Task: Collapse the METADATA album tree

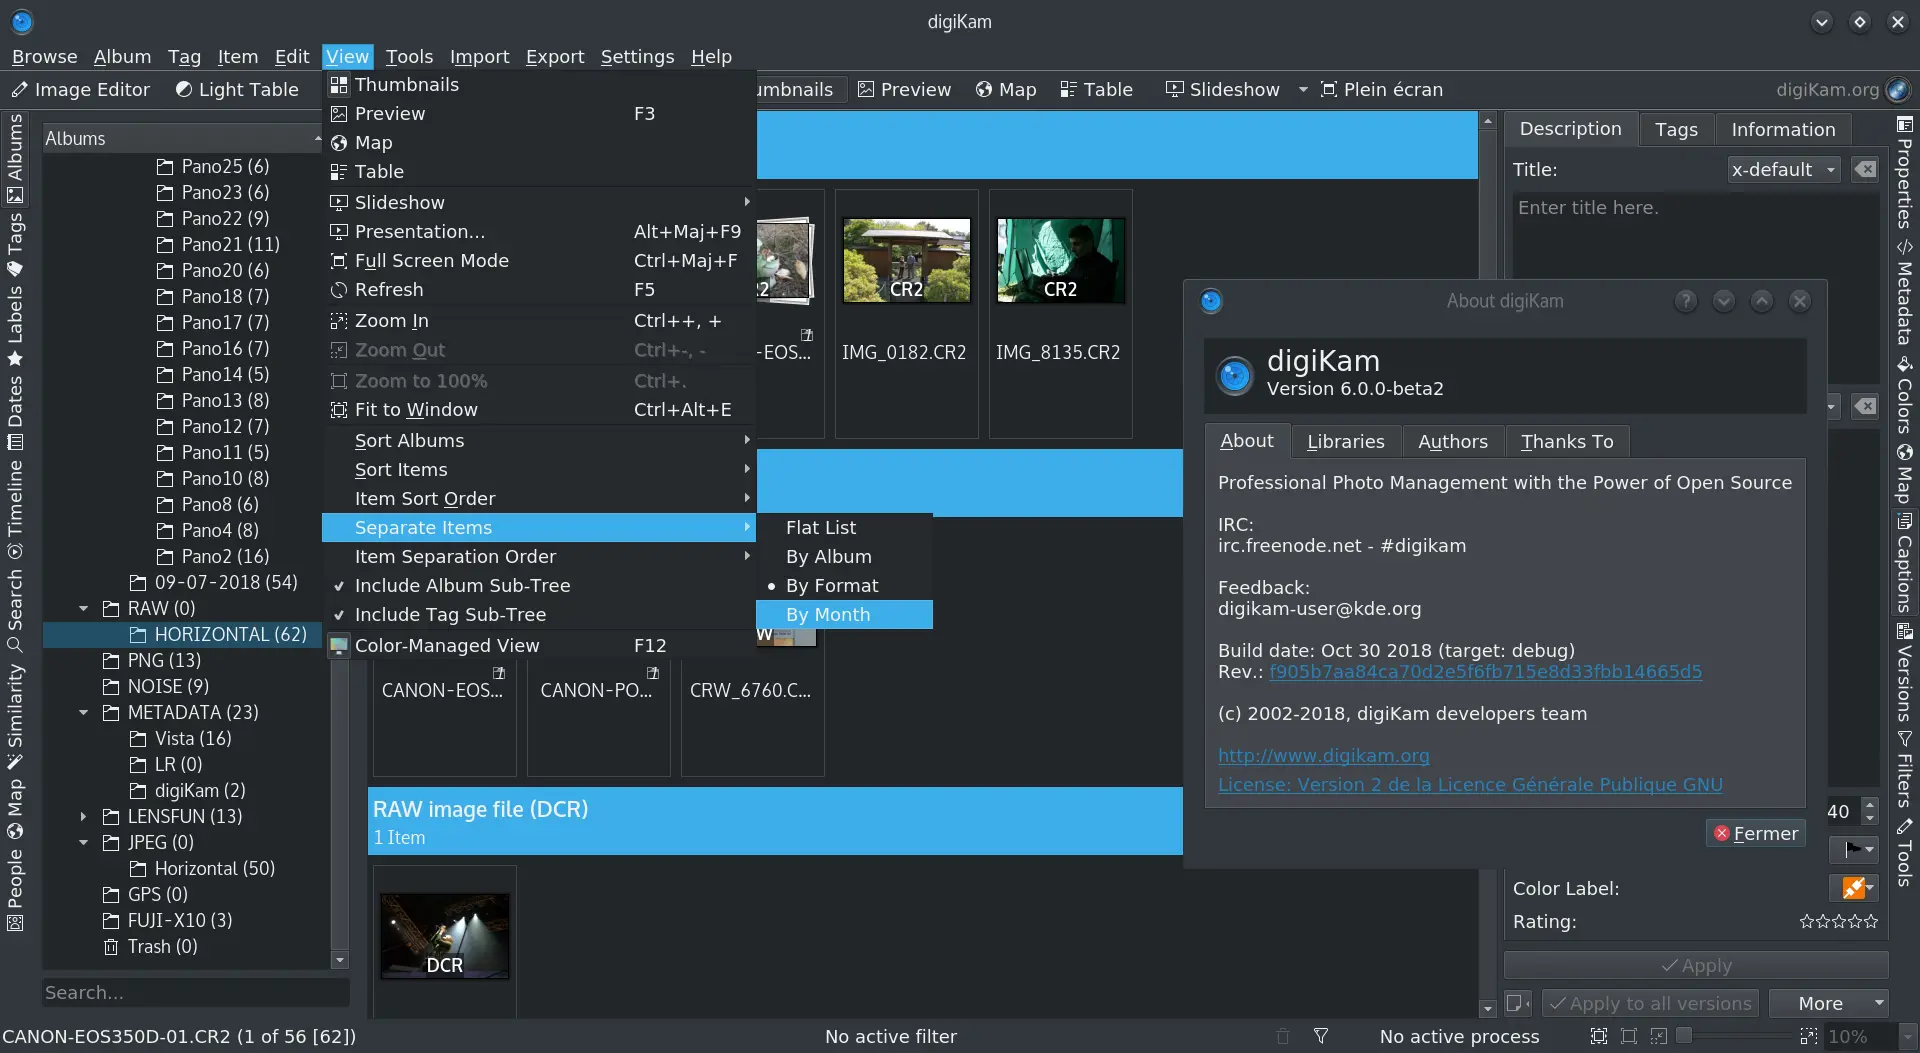Action: click(x=84, y=712)
